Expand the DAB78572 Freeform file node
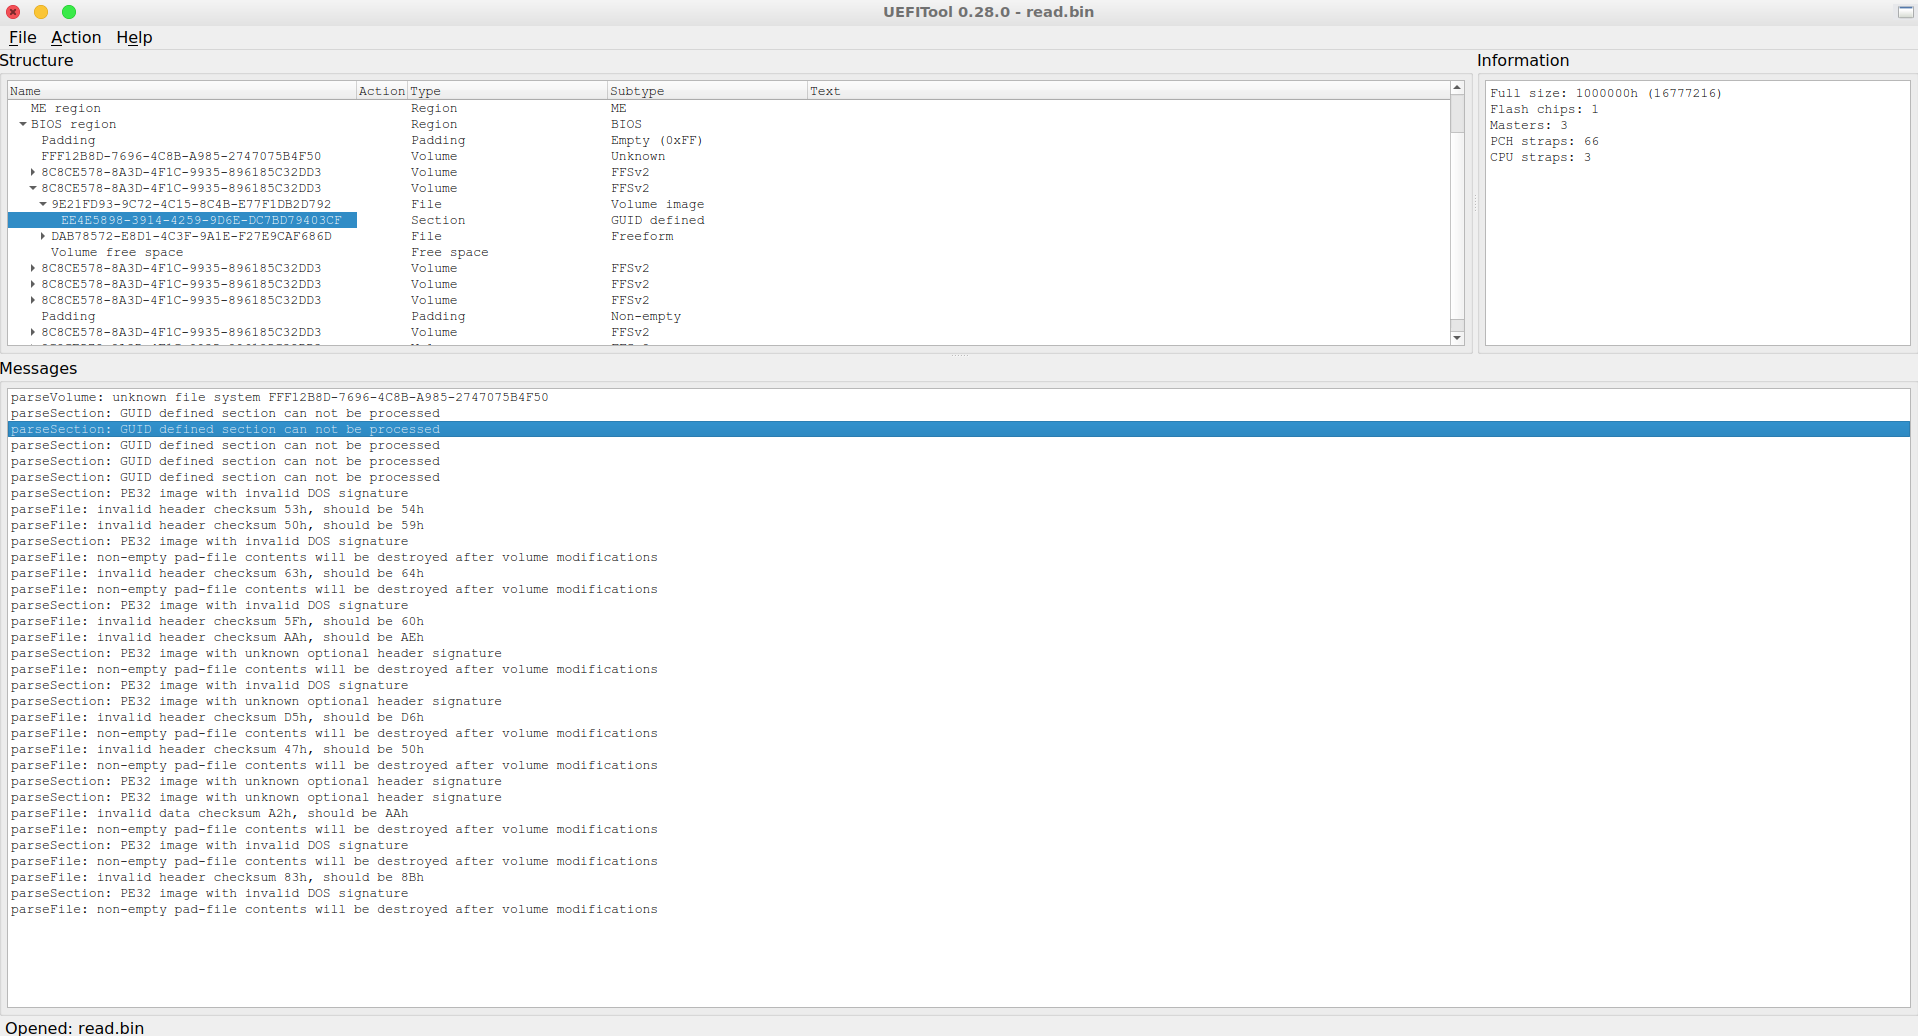Image resolution: width=1918 pixels, height=1036 pixels. coord(43,236)
